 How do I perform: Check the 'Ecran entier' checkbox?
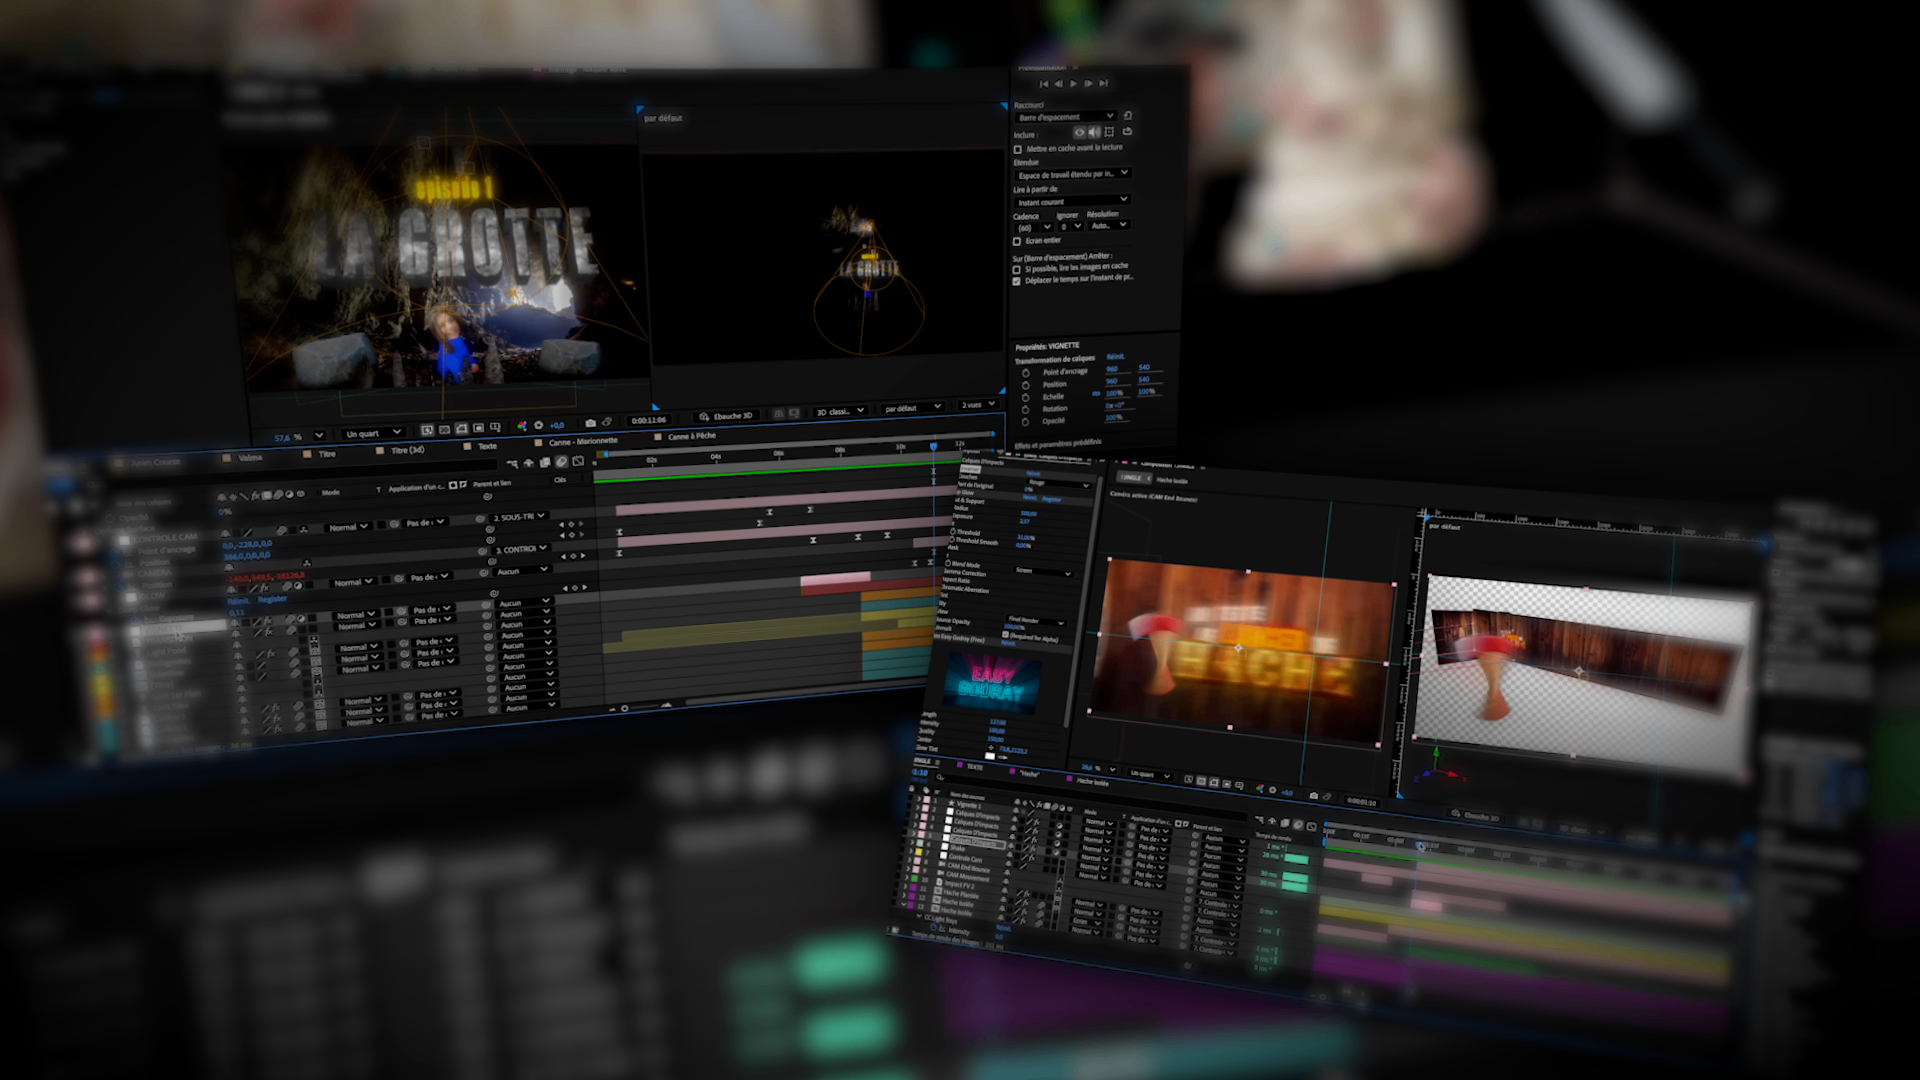[x=1017, y=241]
